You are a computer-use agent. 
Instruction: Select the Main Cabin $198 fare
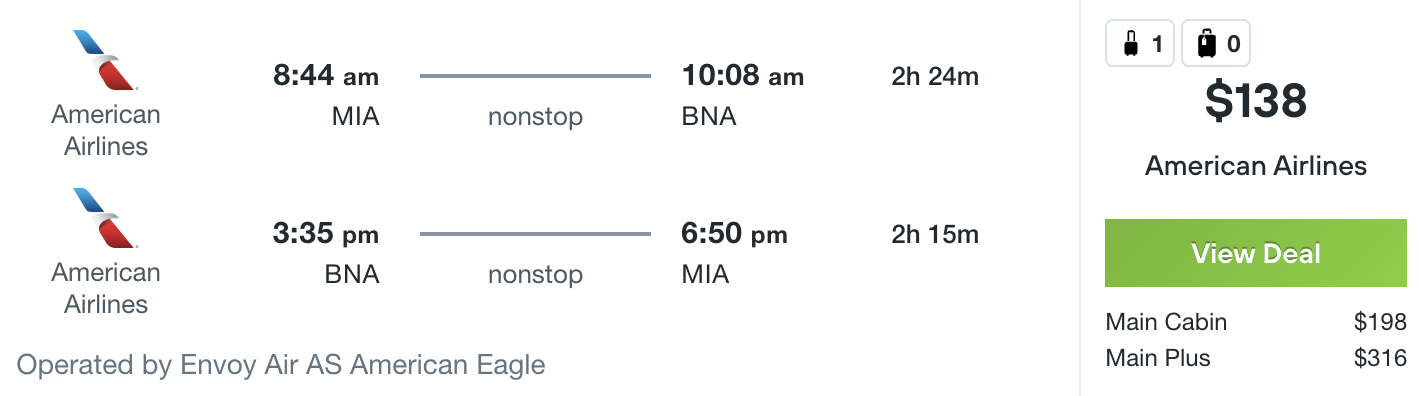point(1256,322)
